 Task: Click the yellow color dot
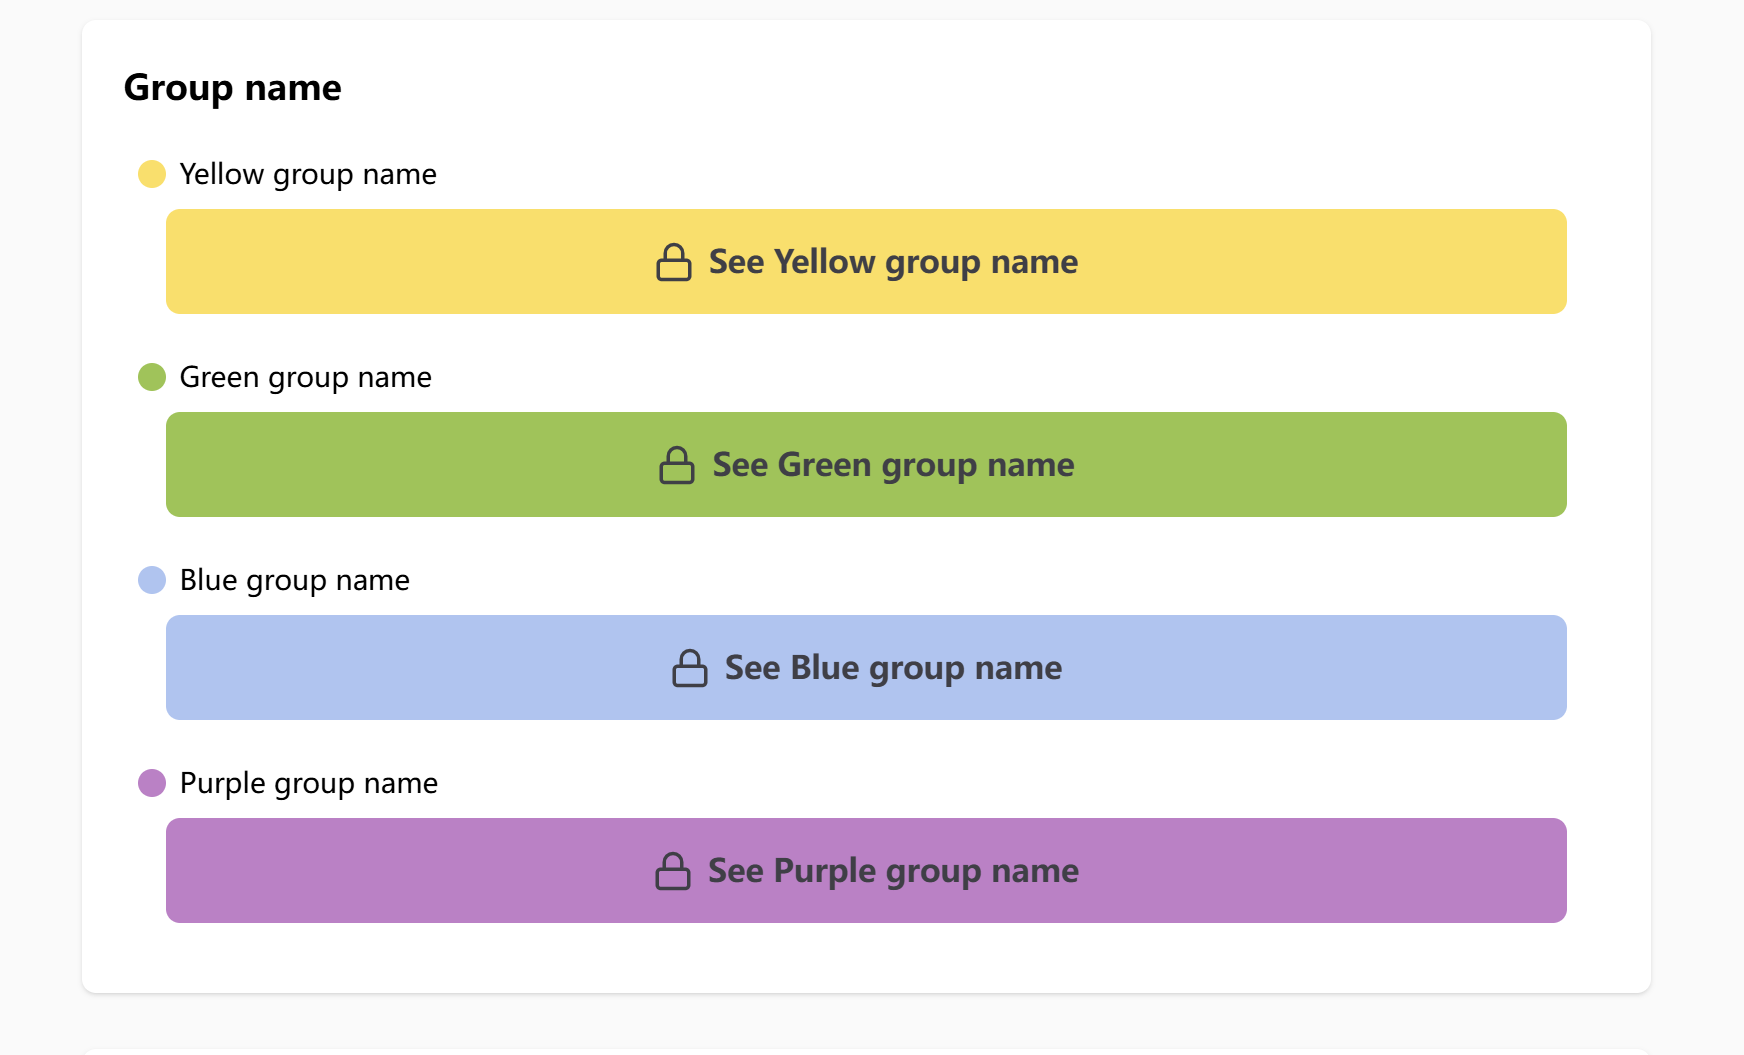pos(152,174)
